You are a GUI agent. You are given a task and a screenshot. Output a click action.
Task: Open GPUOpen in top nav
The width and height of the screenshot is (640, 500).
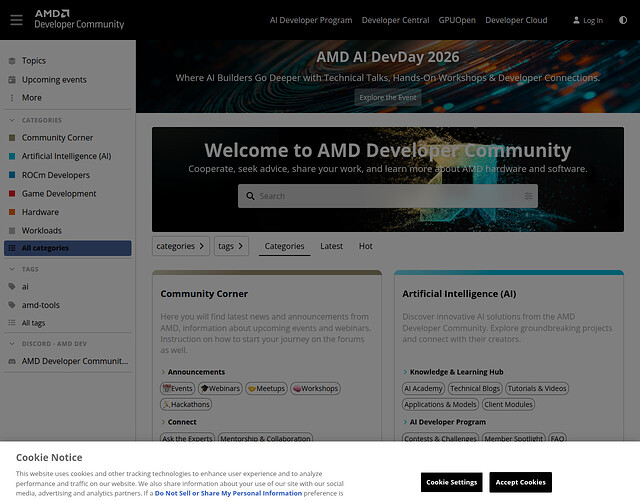click(457, 20)
